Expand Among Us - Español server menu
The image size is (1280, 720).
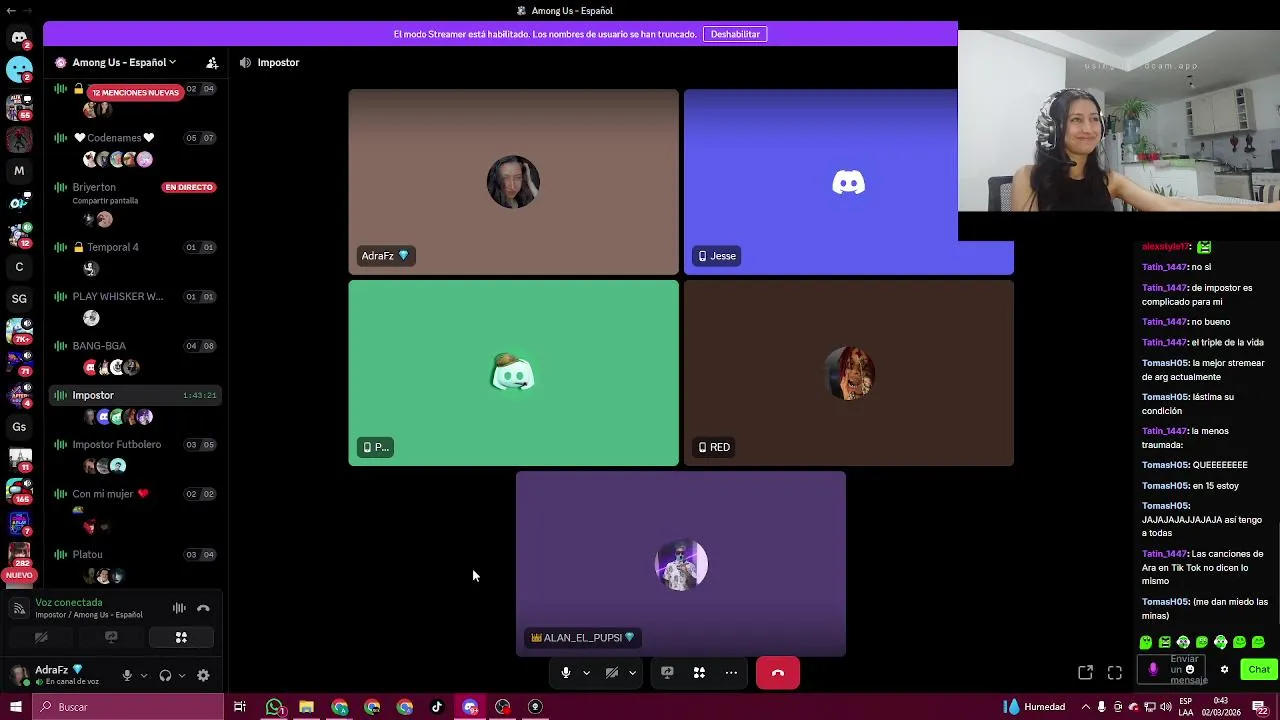[x=125, y=62]
